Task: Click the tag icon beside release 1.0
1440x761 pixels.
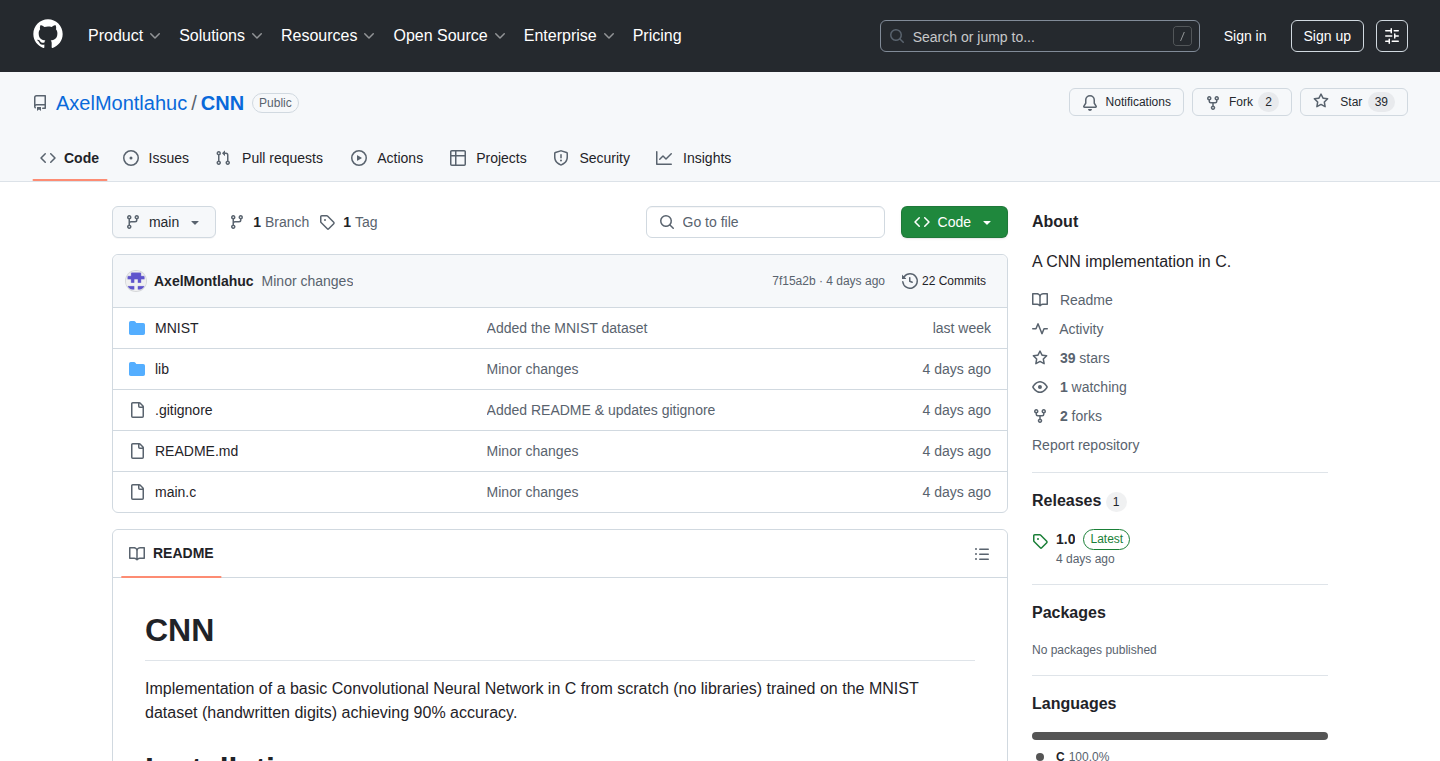Action: coord(1040,540)
